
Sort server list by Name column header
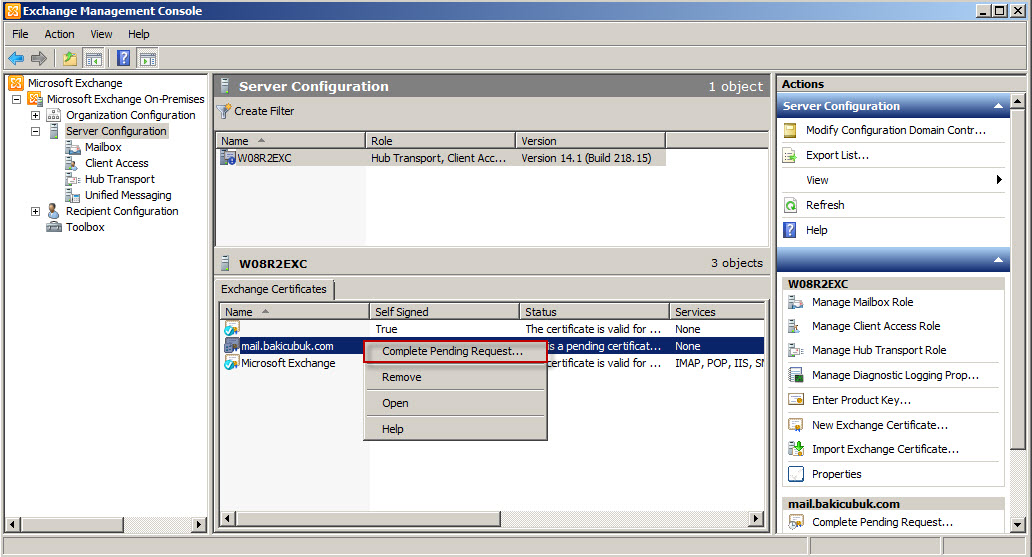click(x=290, y=141)
